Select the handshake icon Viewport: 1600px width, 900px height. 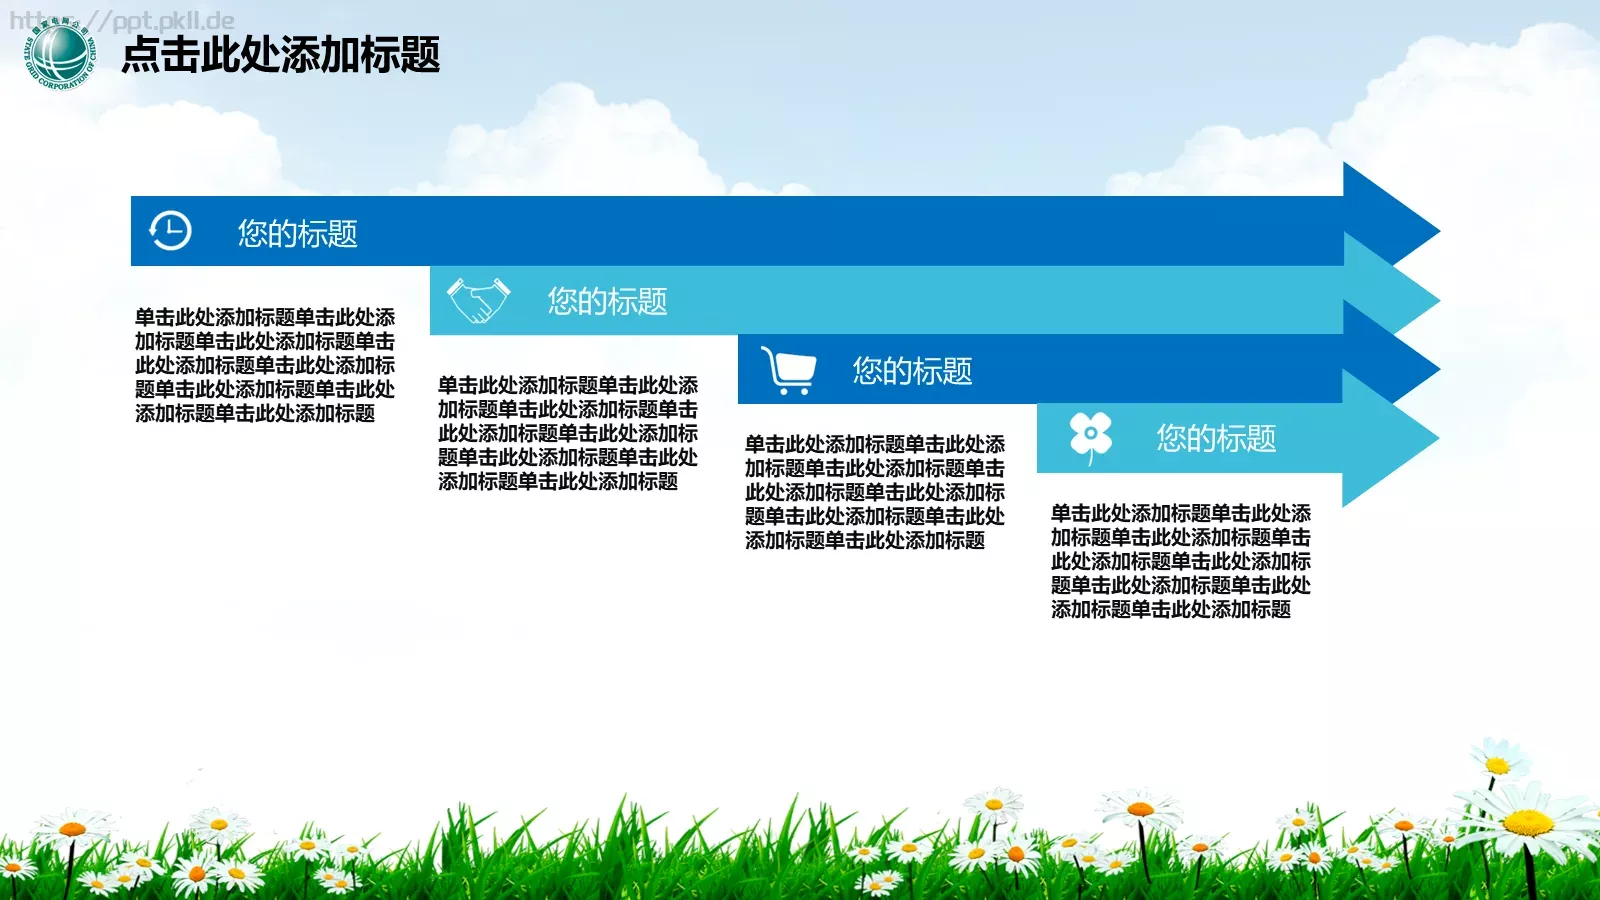coord(478,300)
